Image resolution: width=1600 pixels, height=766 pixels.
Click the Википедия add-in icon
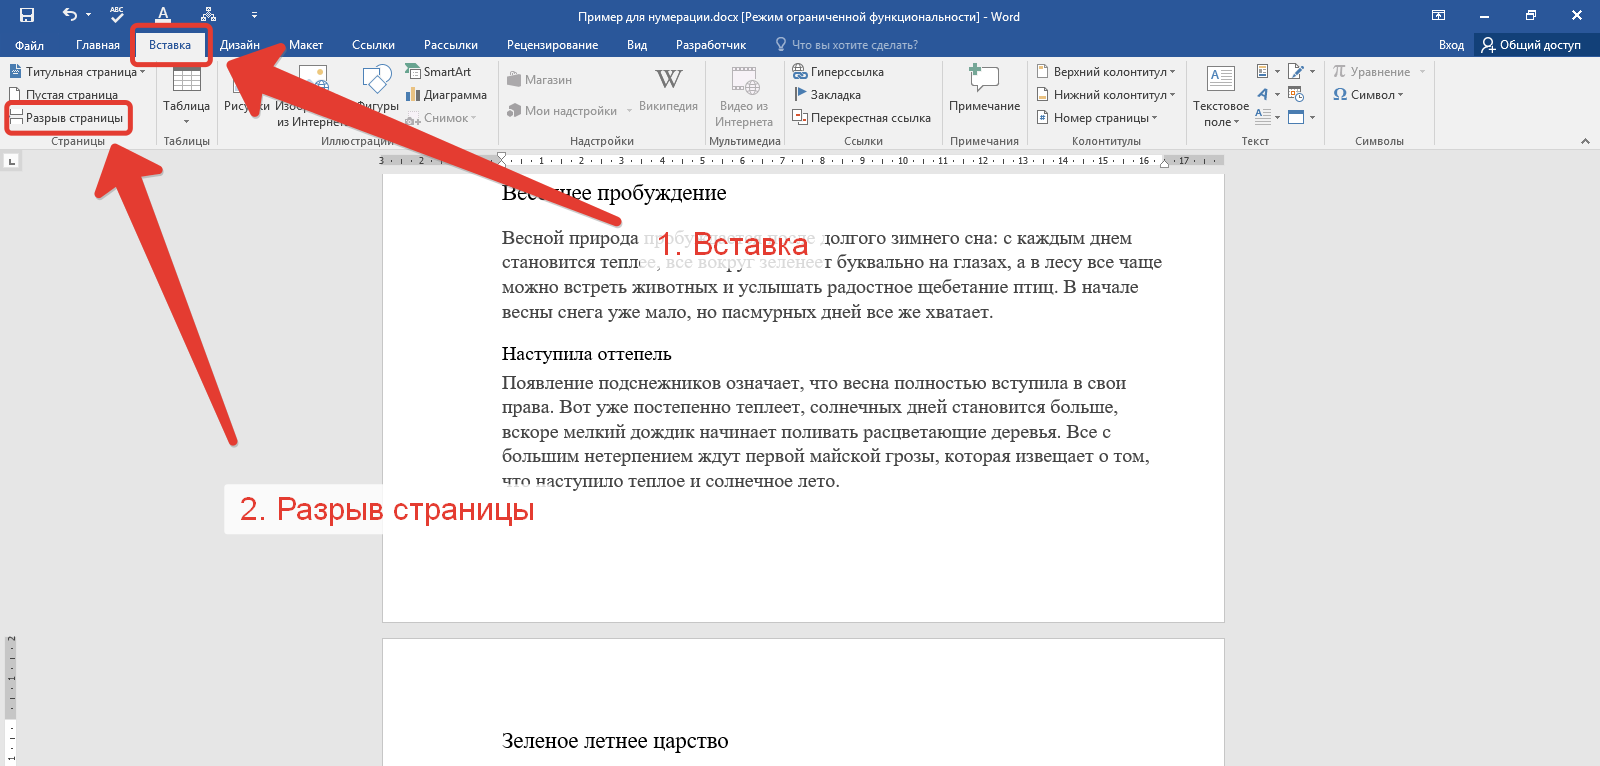point(668,89)
